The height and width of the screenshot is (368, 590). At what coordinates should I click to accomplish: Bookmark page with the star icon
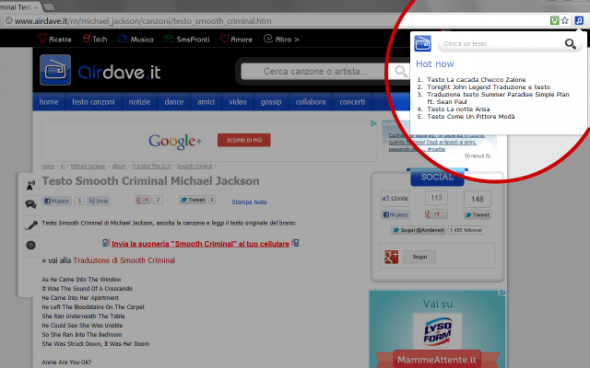coord(565,20)
